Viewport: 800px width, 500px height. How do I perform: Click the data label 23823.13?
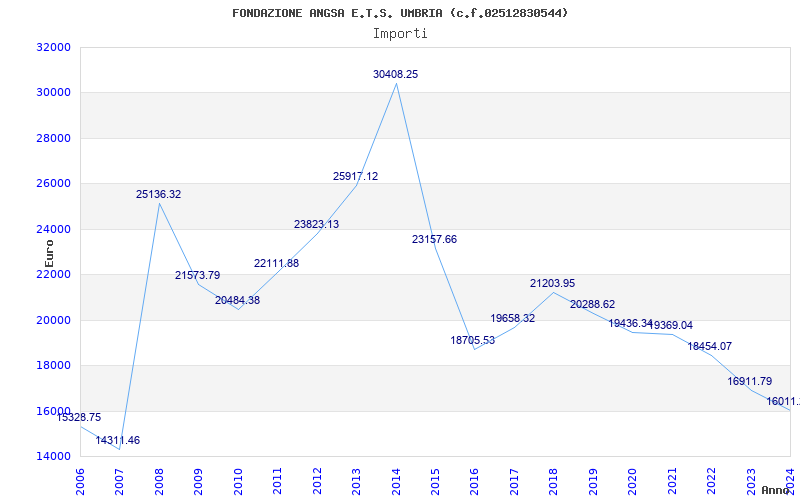(x=316, y=224)
